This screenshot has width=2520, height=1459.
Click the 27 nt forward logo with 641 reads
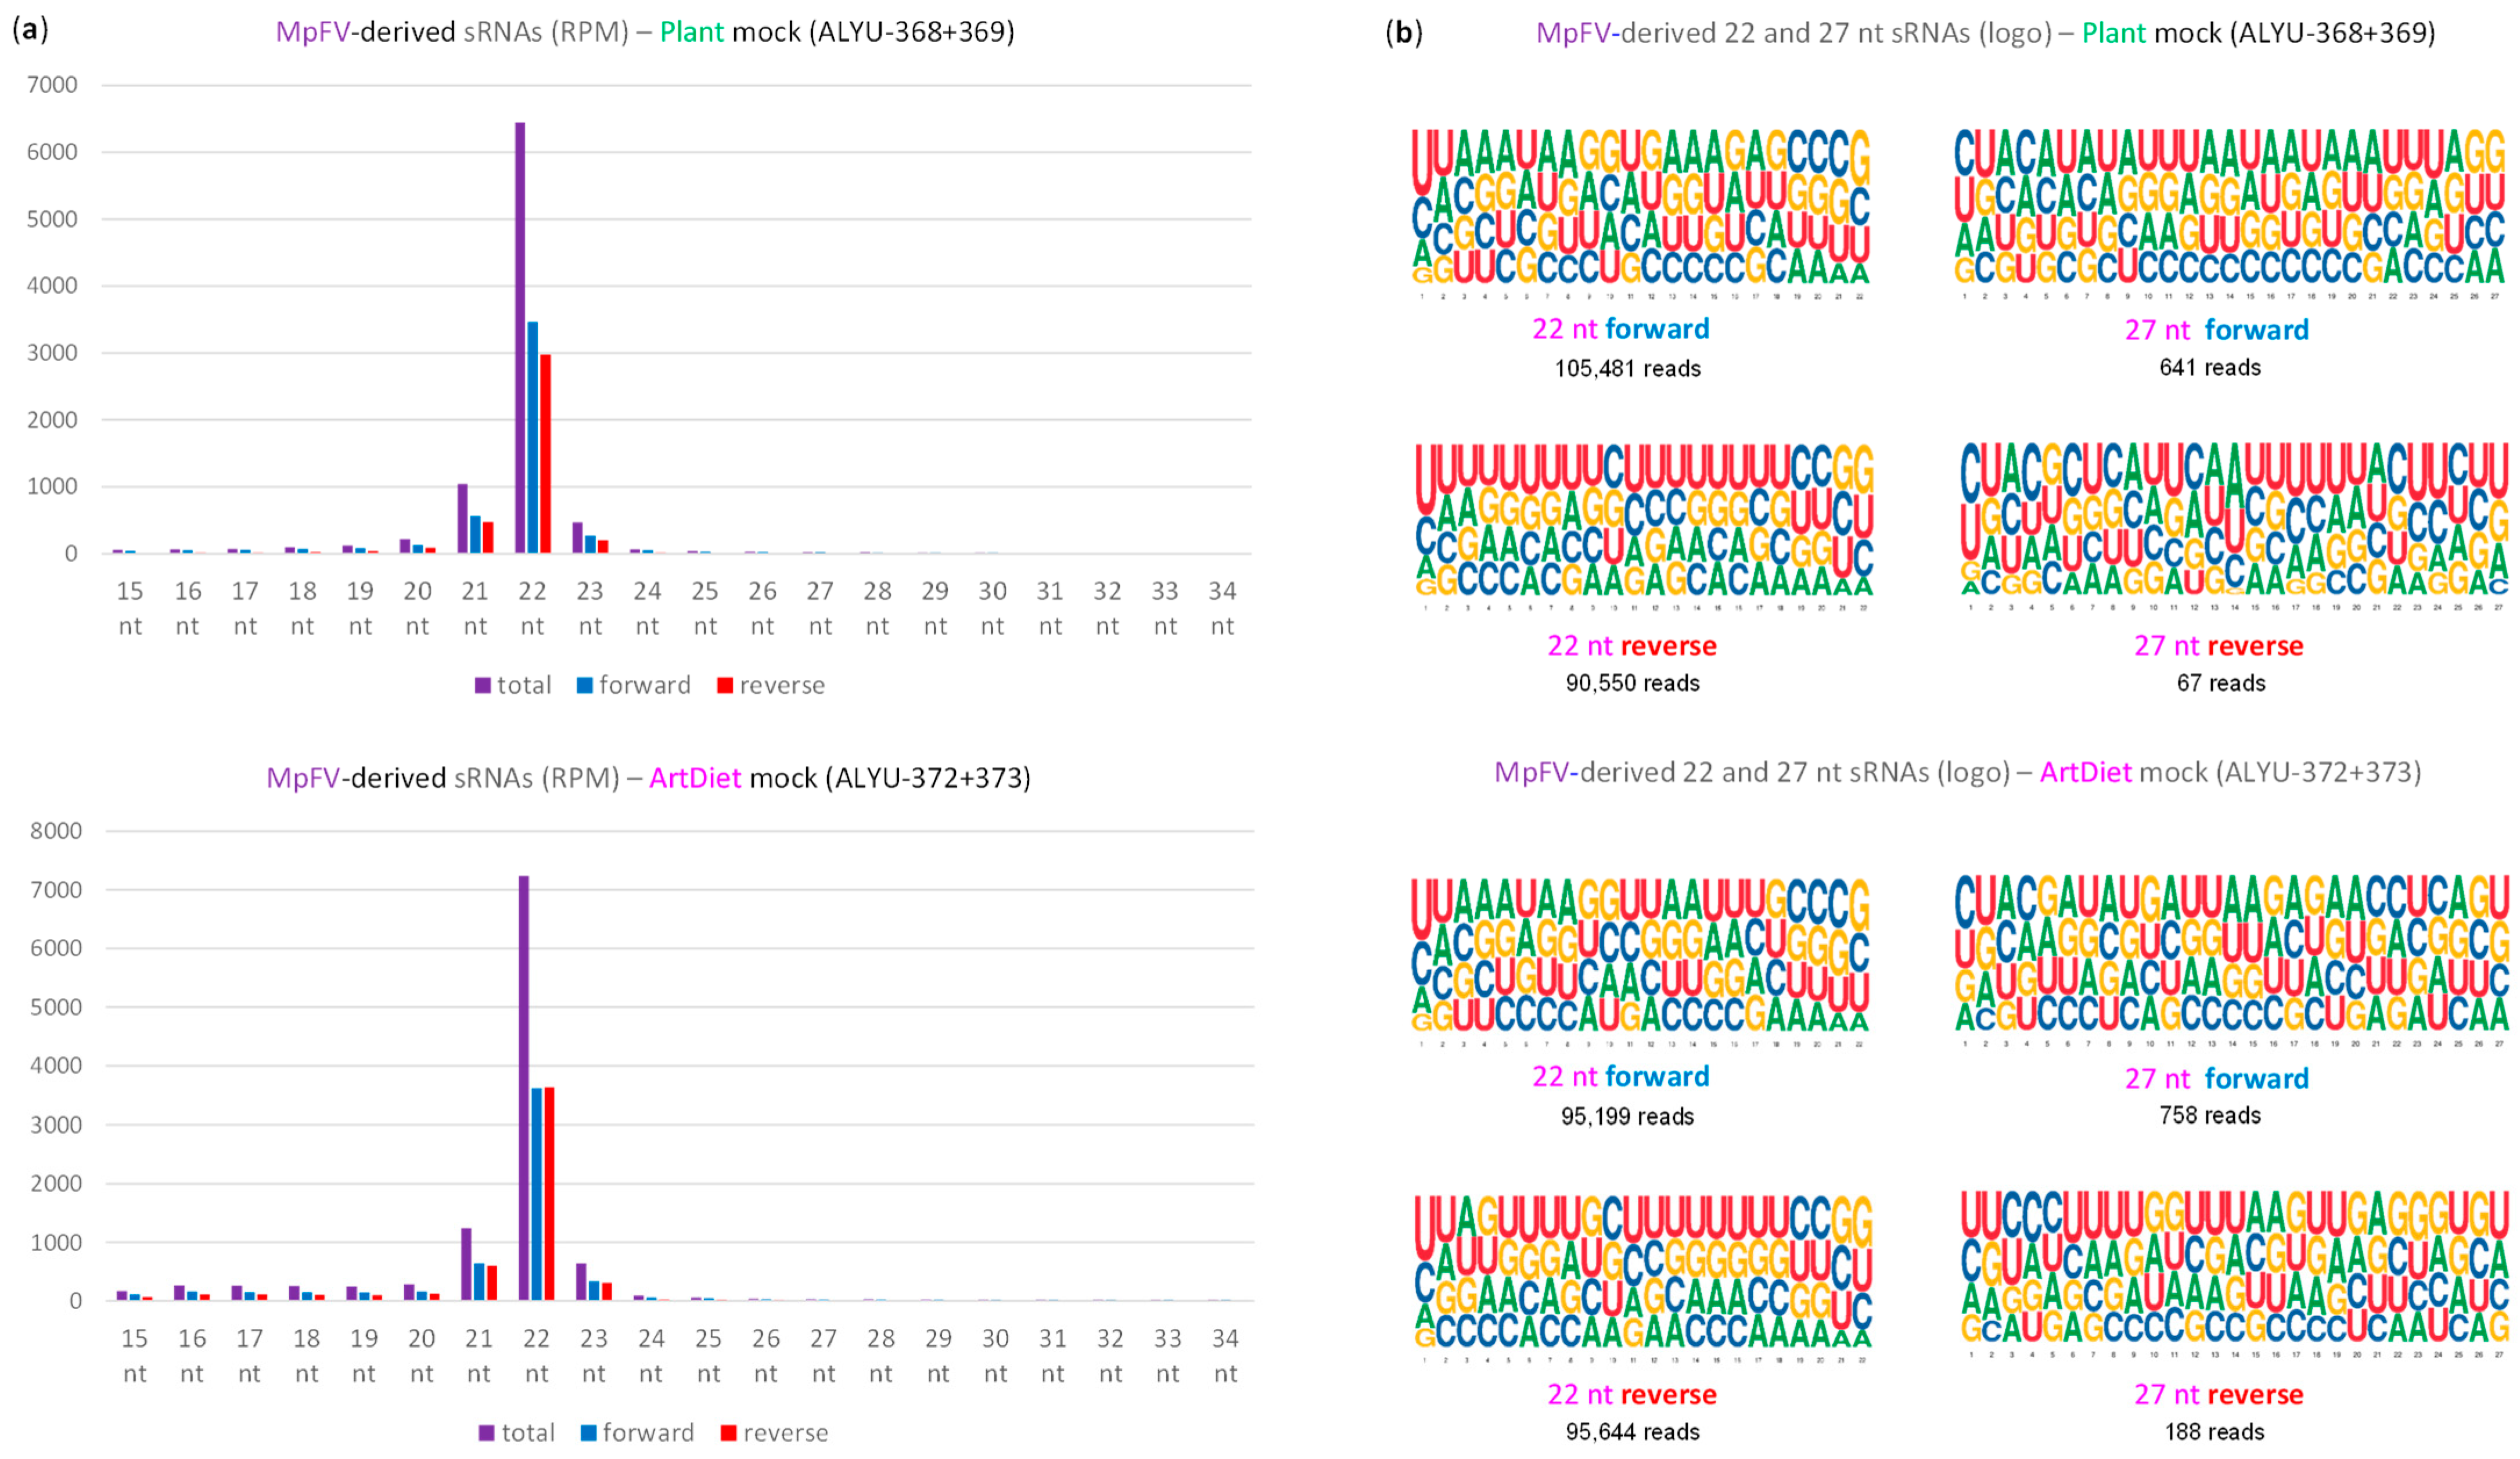click(x=2230, y=207)
